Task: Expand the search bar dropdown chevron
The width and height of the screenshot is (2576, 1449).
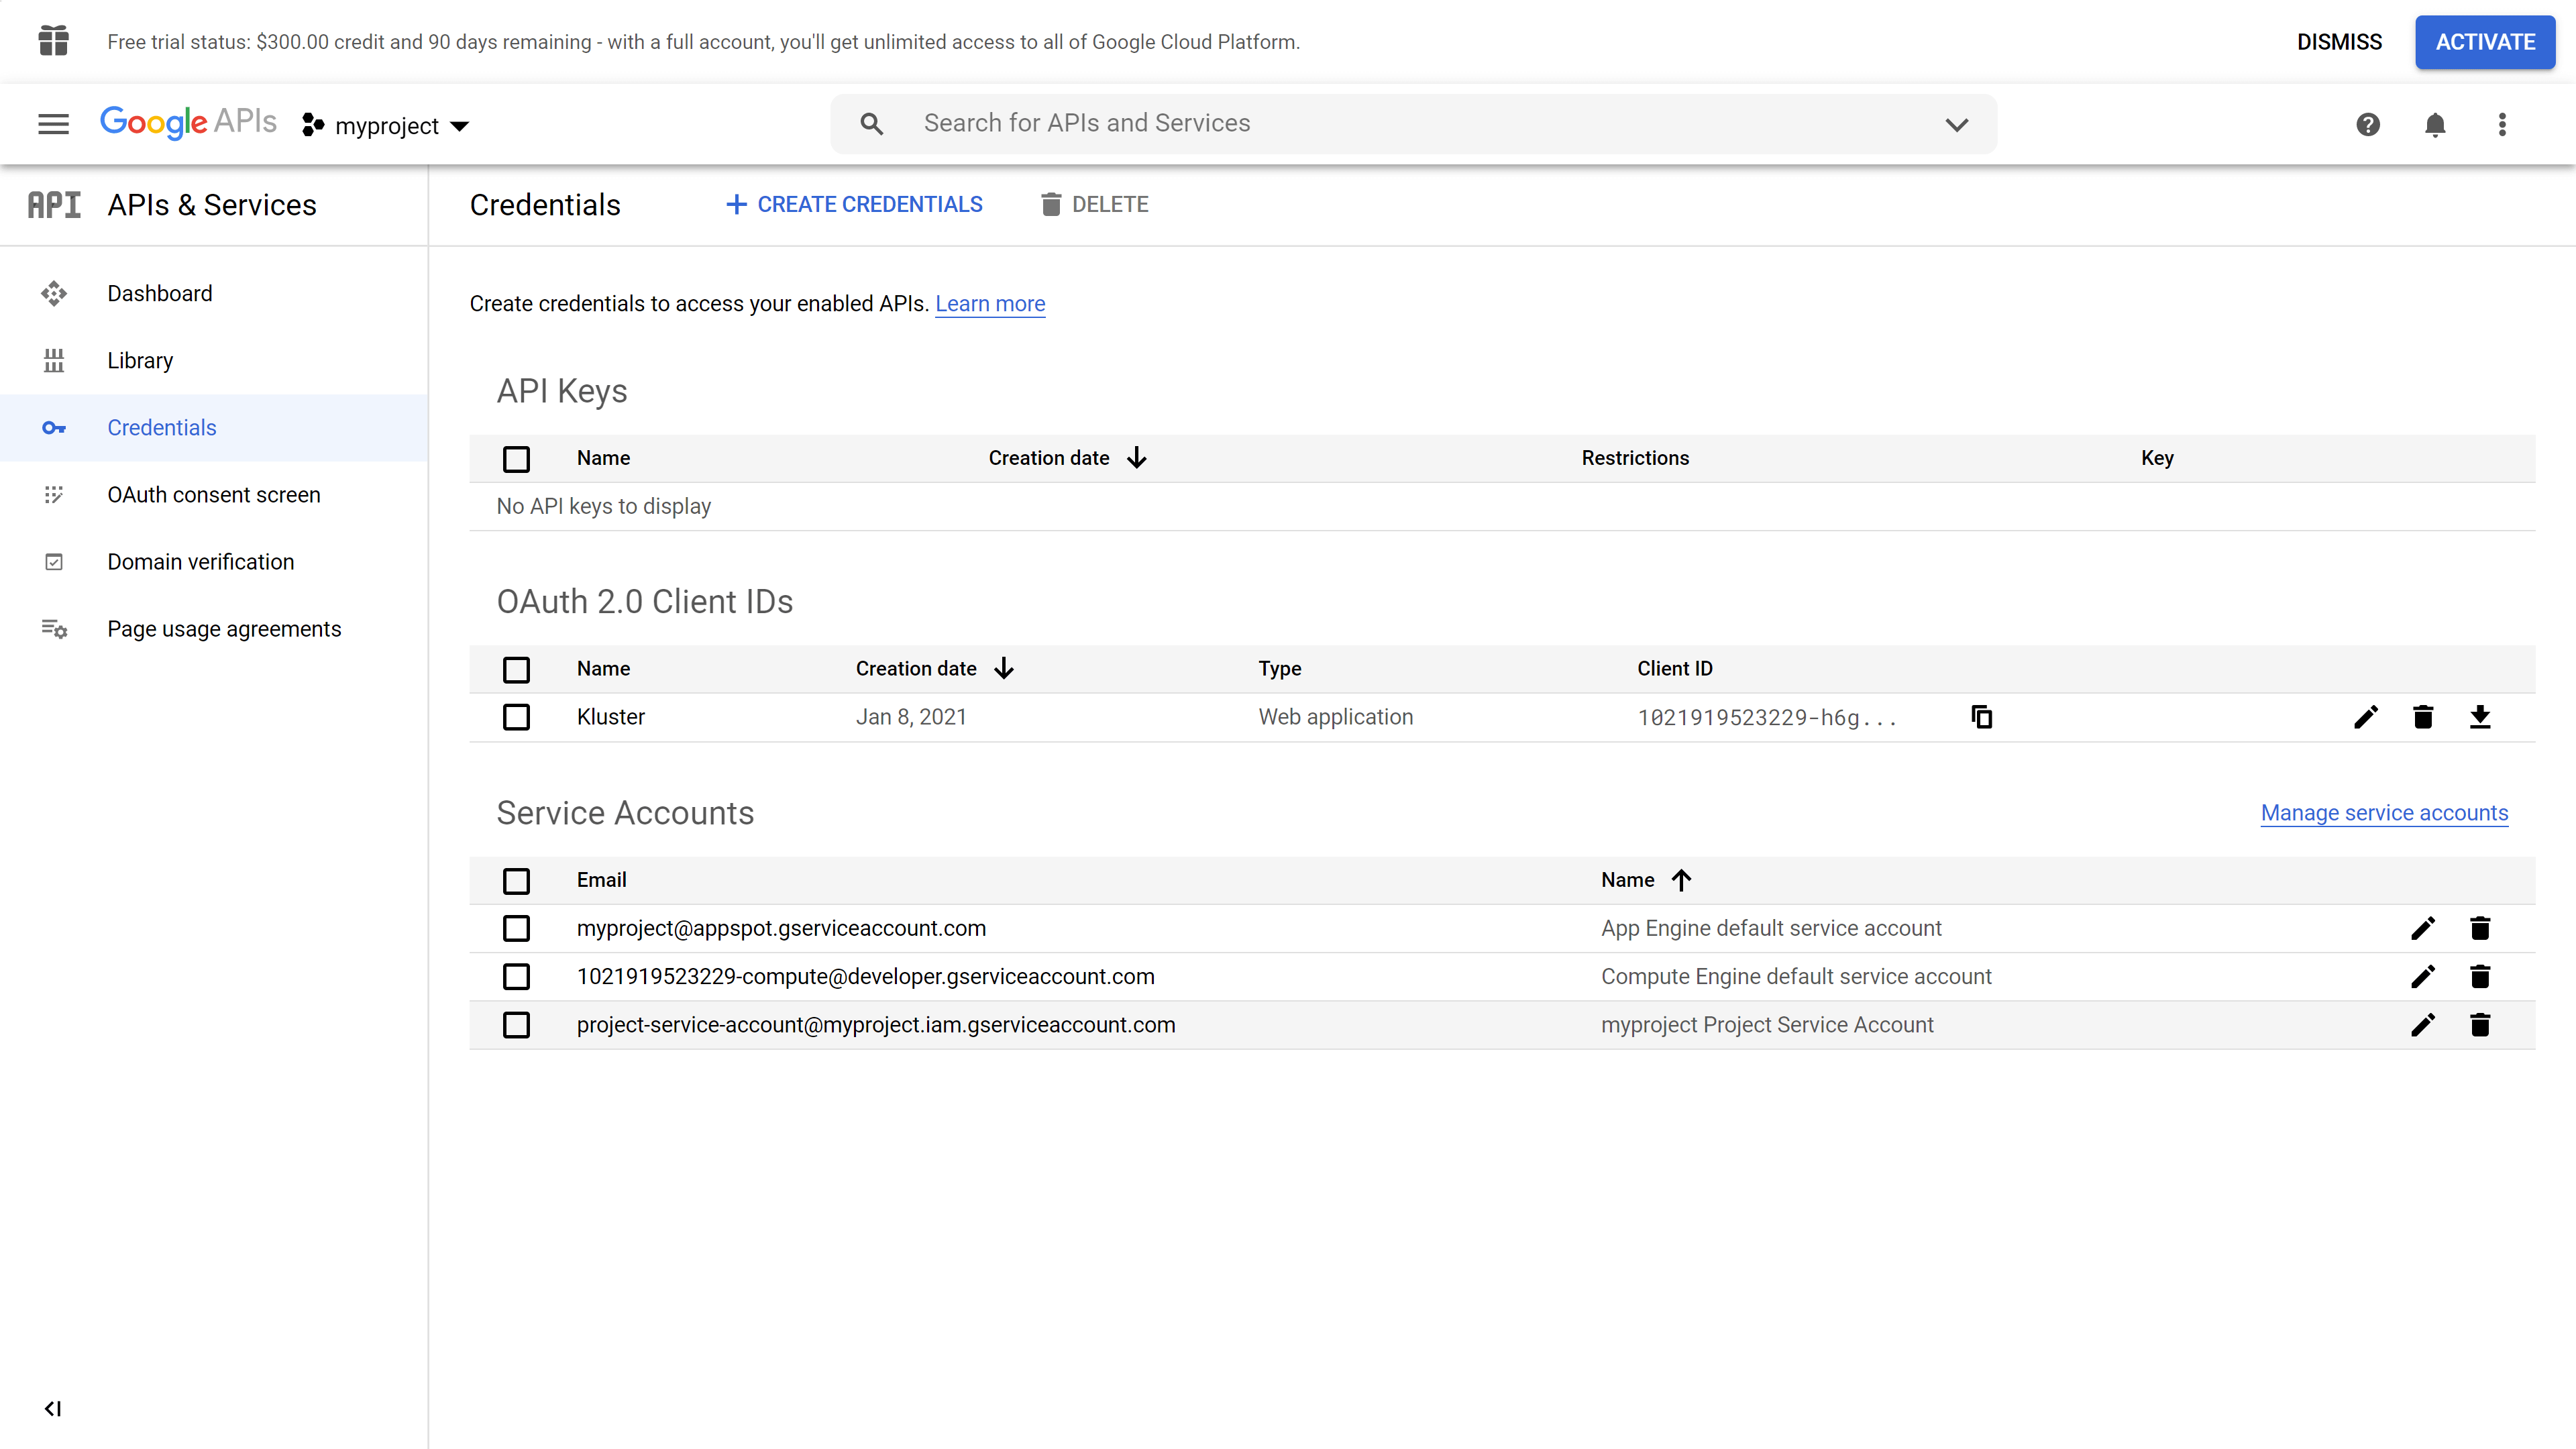Action: [x=1956, y=125]
